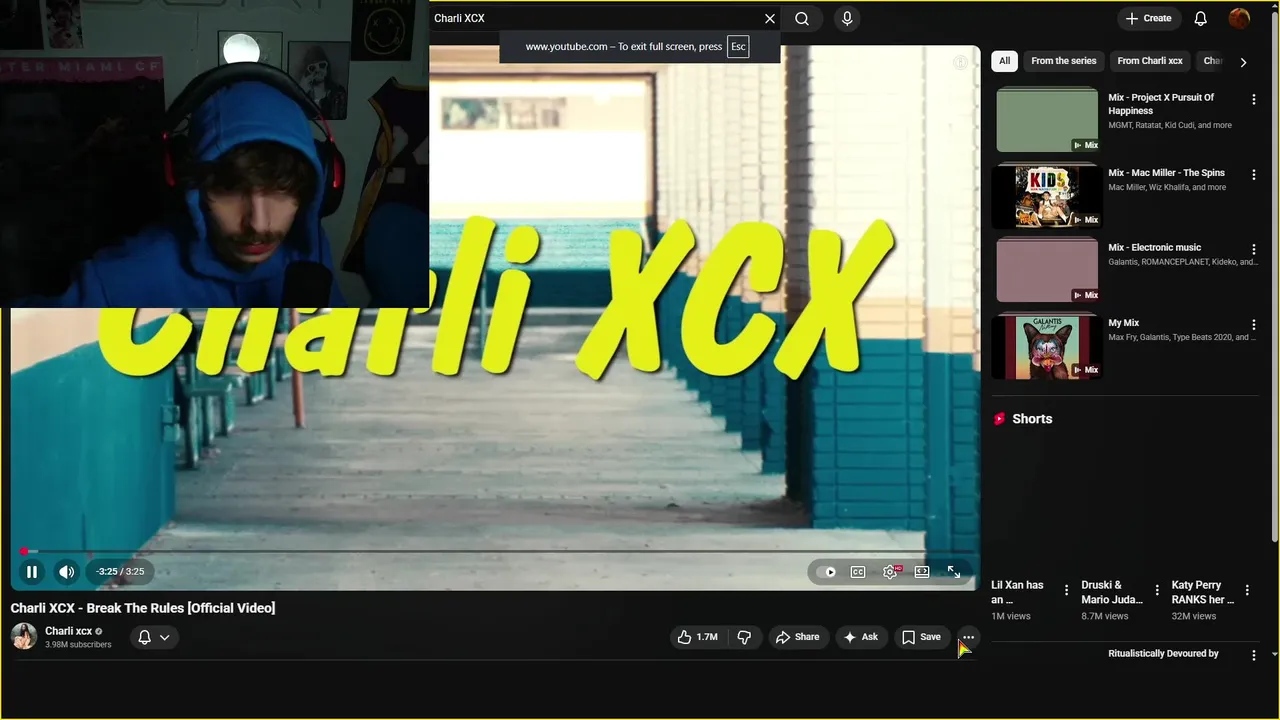Open the My Mix title link

pyautogui.click(x=1123, y=323)
